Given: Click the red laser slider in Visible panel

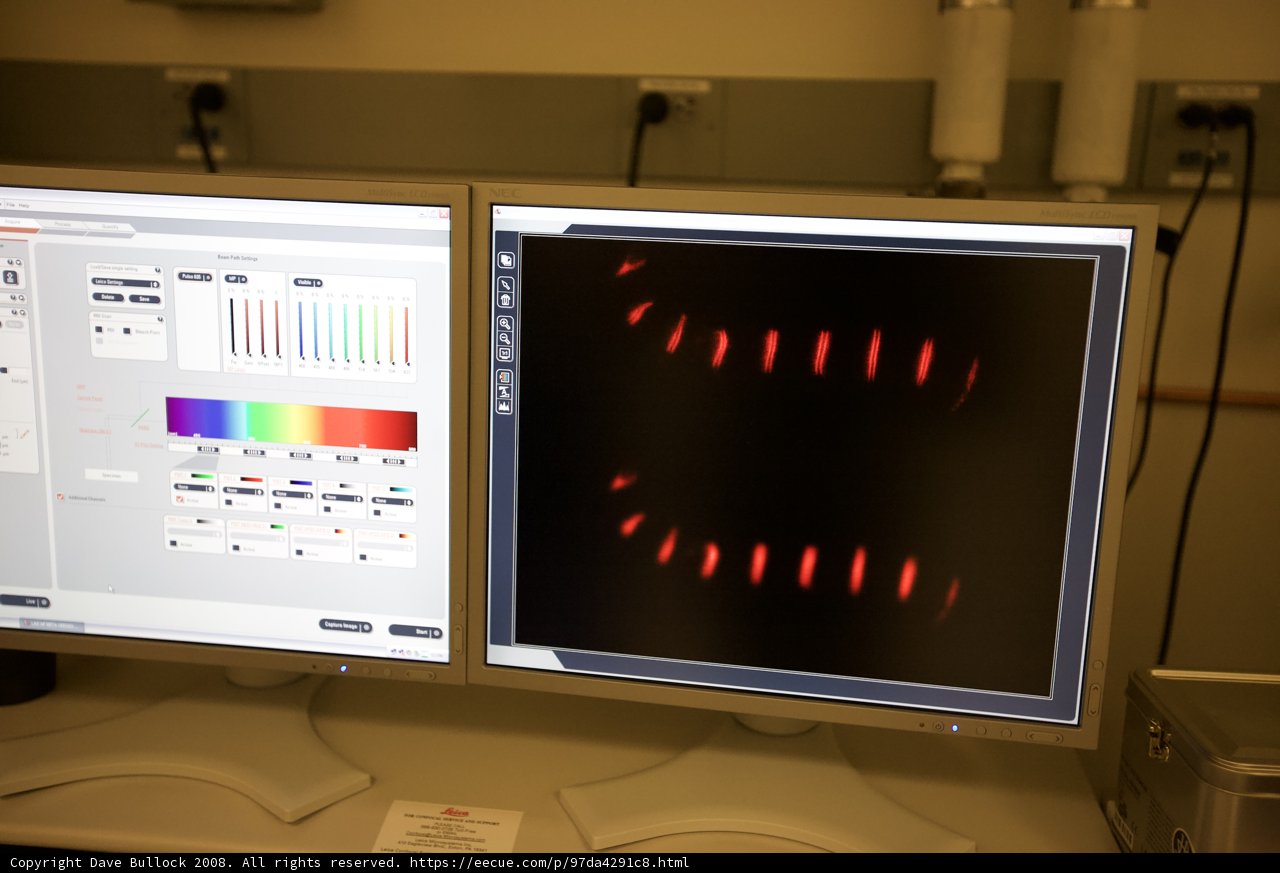Looking at the screenshot, I should coord(406,336).
